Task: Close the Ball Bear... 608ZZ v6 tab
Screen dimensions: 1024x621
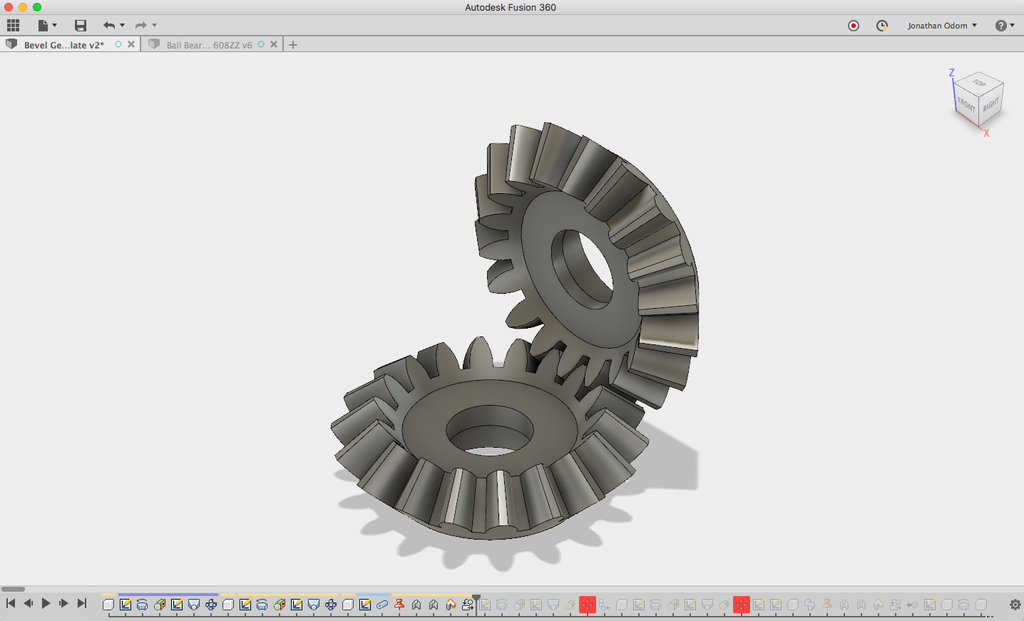Action: click(x=274, y=44)
